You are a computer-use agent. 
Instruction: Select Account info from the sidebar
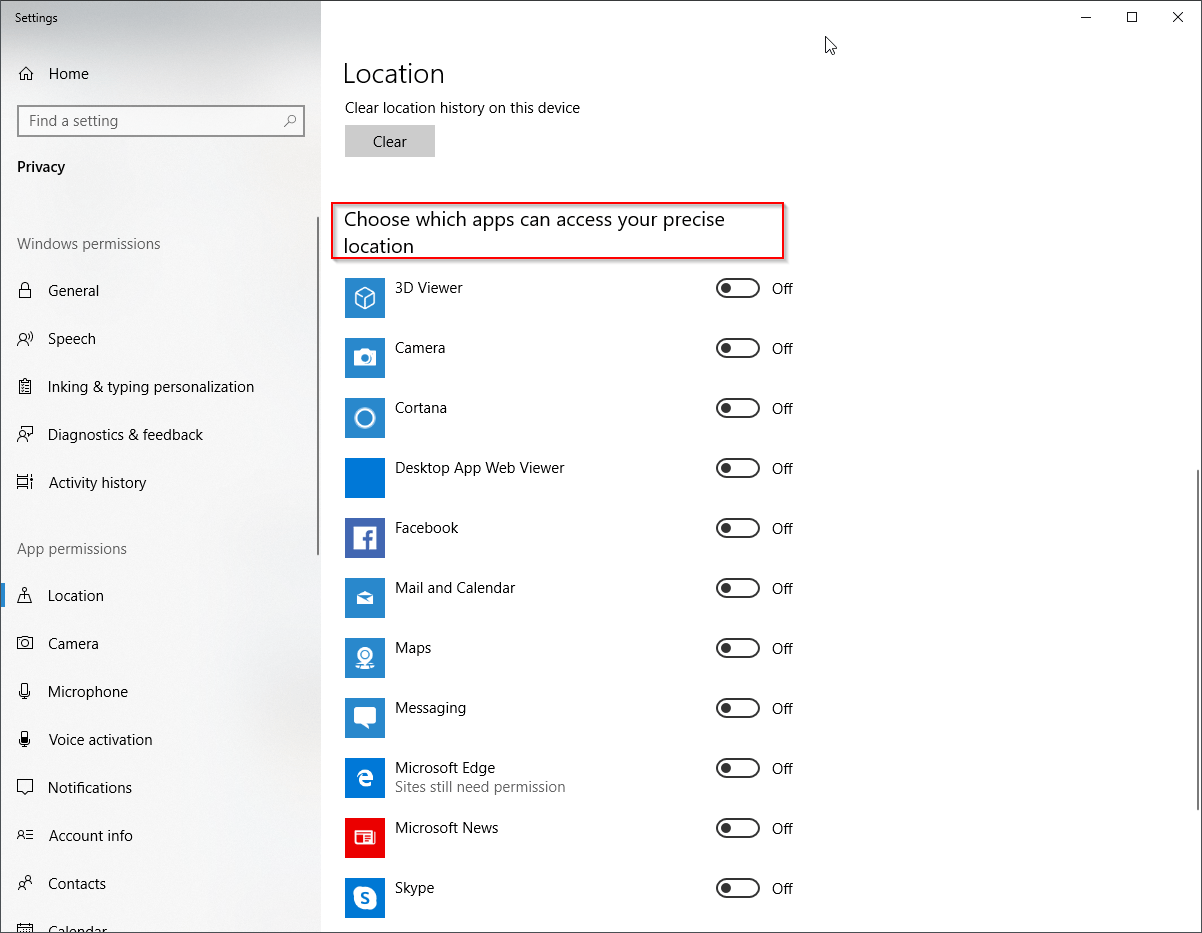91,835
